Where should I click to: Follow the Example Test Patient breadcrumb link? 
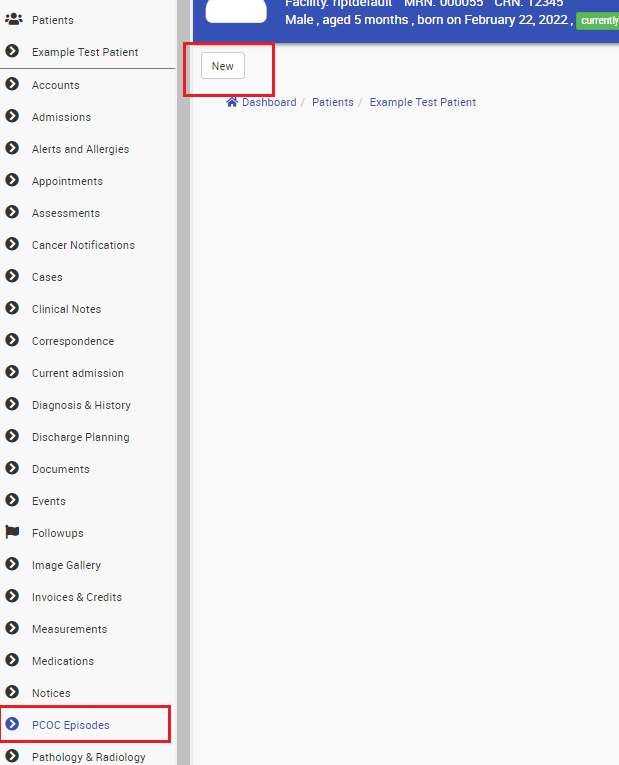click(x=423, y=102)
